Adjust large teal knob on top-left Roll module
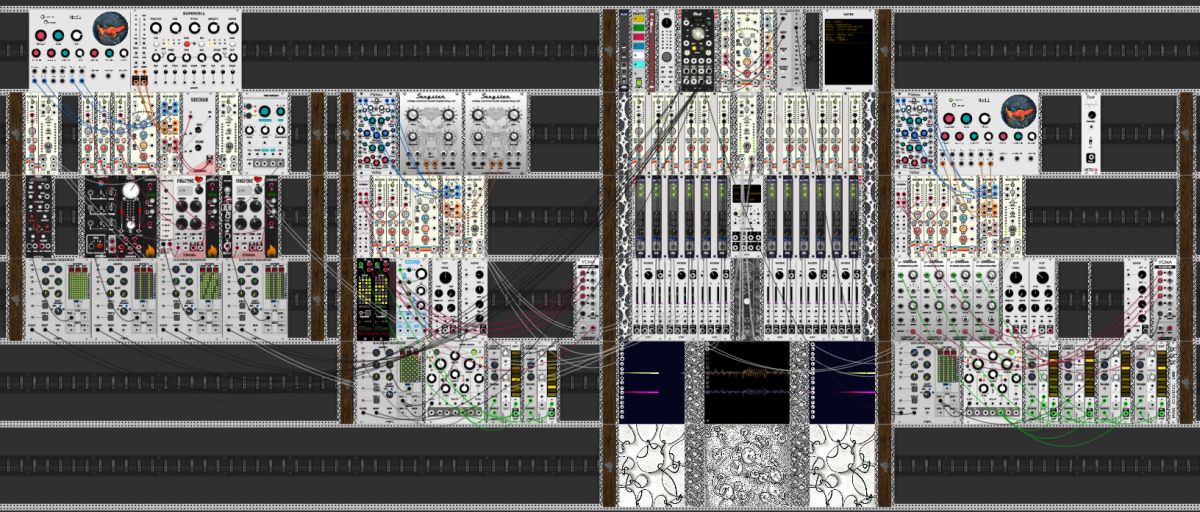This screenshot has height=512, width=1200. pyautogui.click(x=58, y=35)
